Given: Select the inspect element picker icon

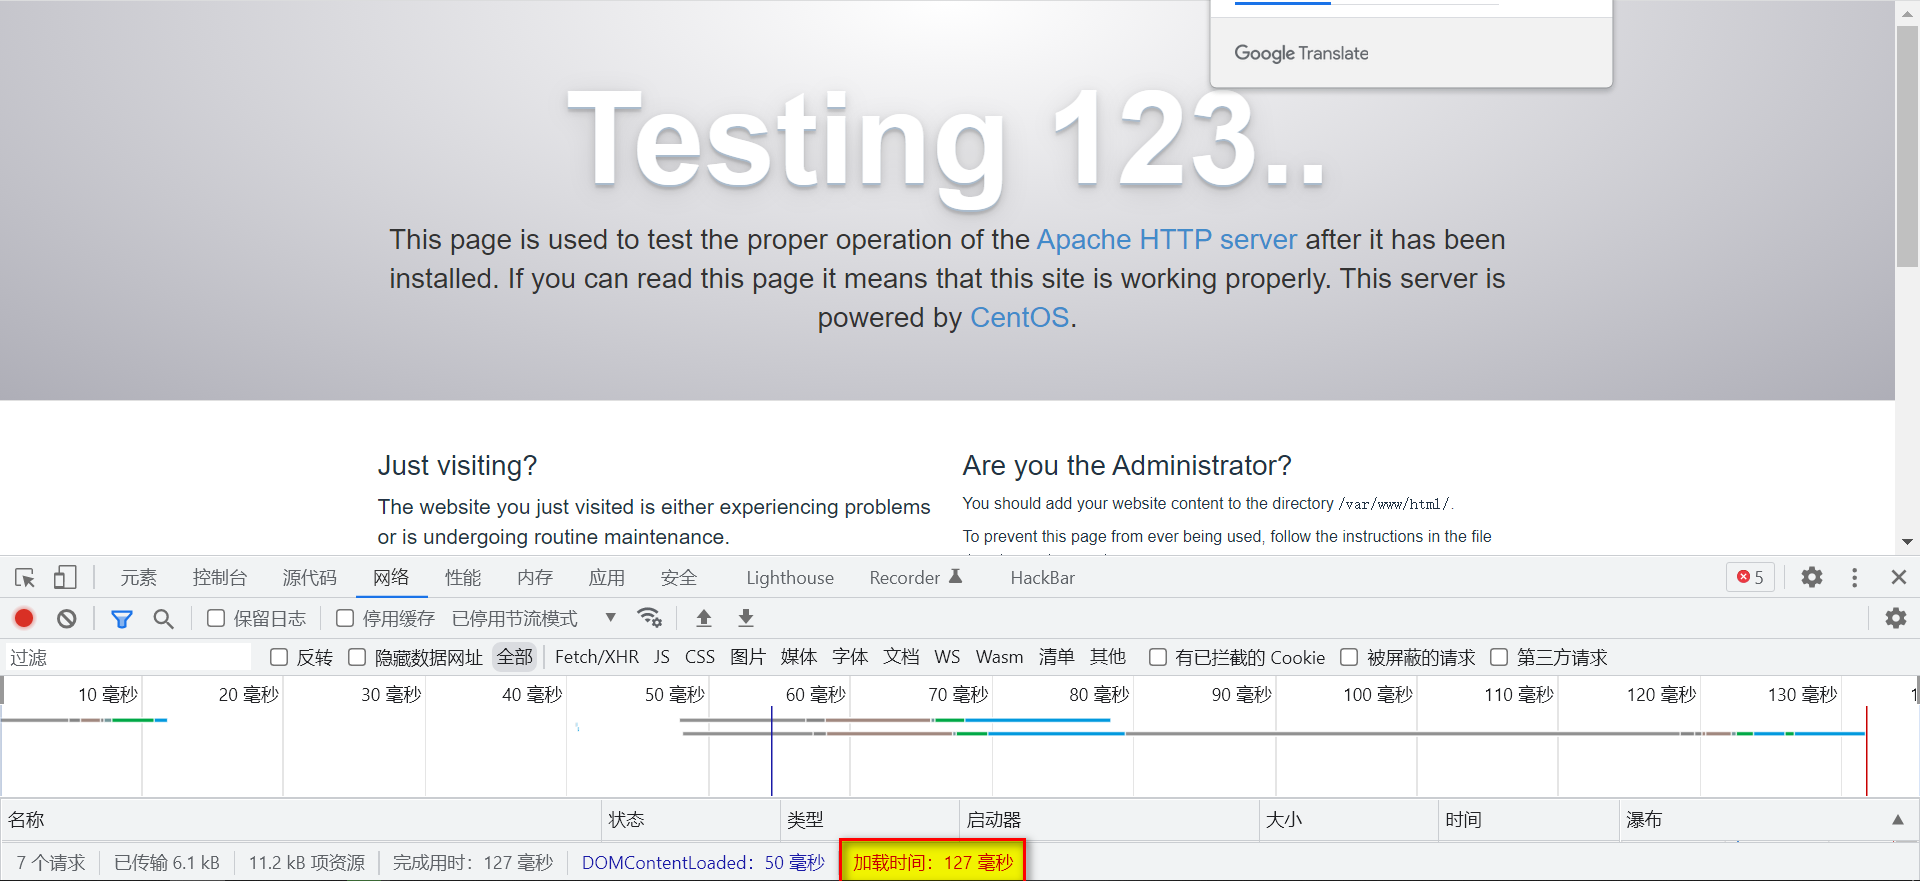Looking at the screenshot, I should pos(25,578).
